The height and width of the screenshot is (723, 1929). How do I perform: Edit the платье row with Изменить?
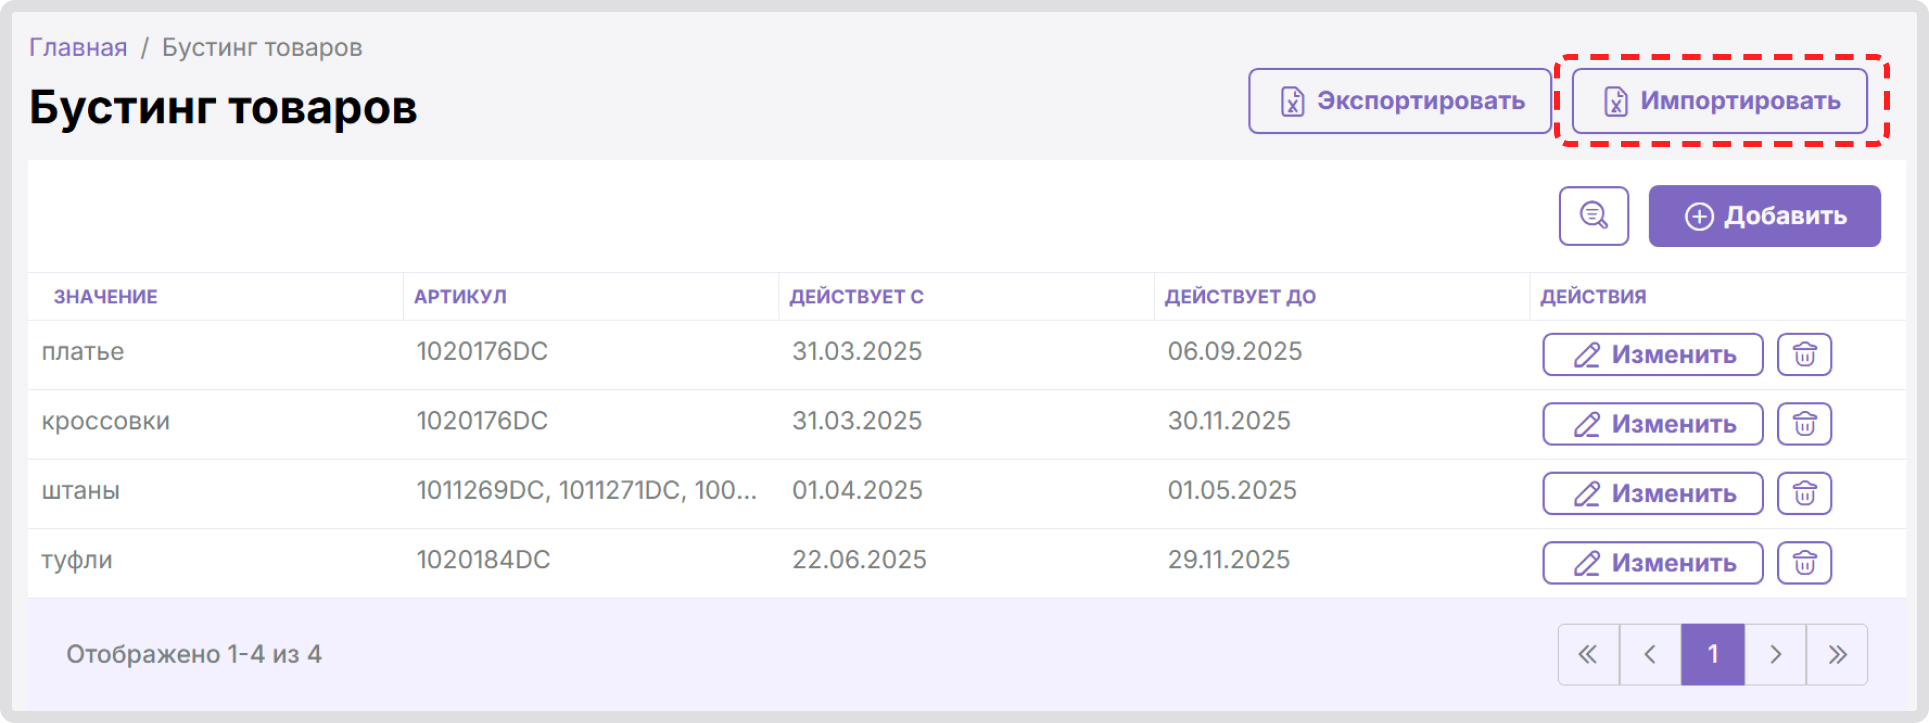(1652, 355)
